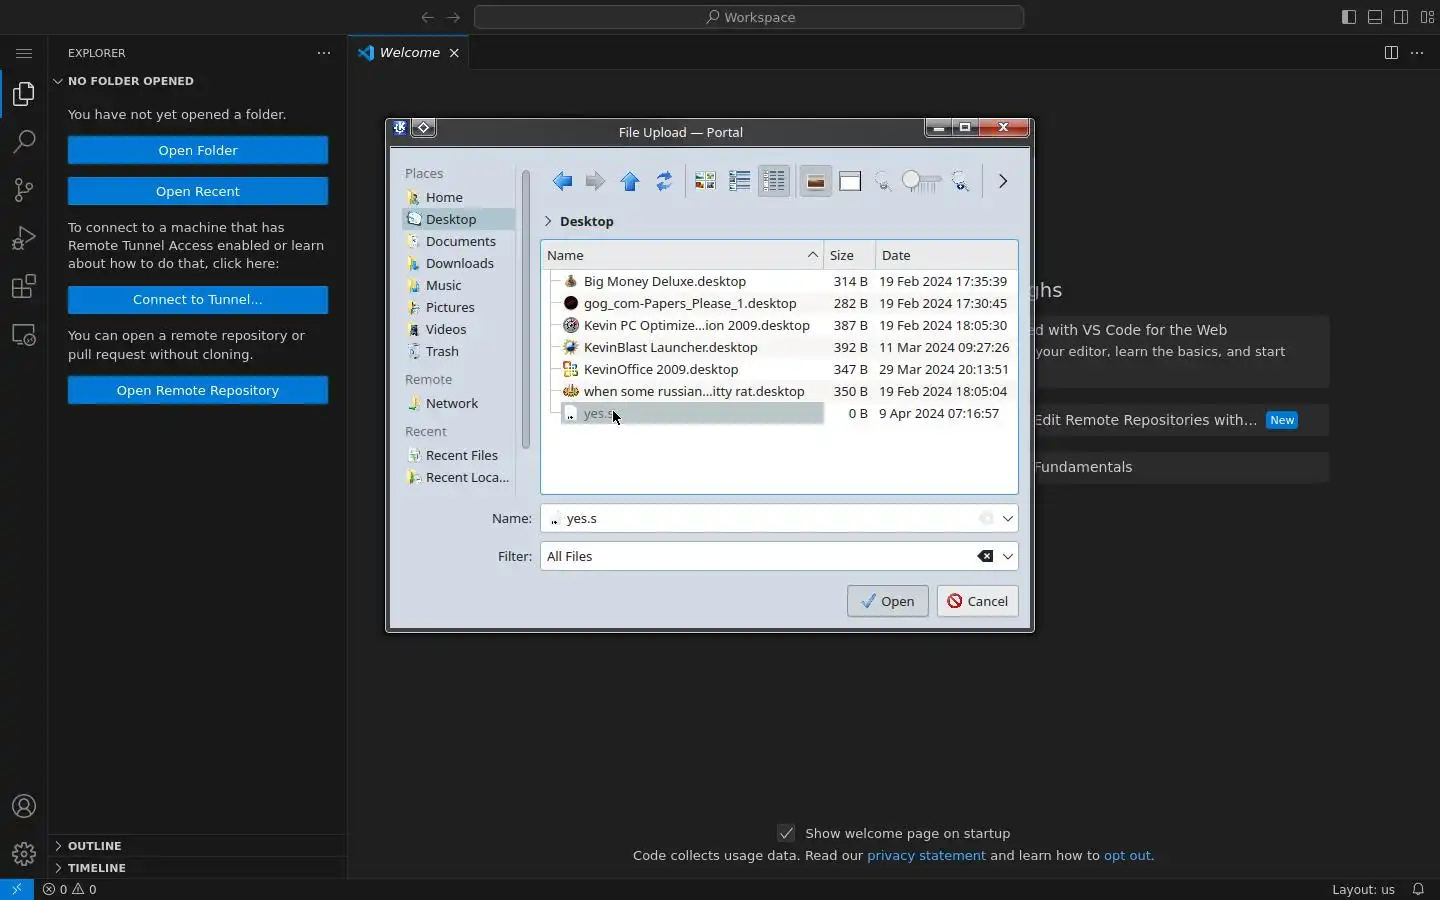Switch file dialog to detailed tree view
The image size is (1440, 900).
point(774,181)
